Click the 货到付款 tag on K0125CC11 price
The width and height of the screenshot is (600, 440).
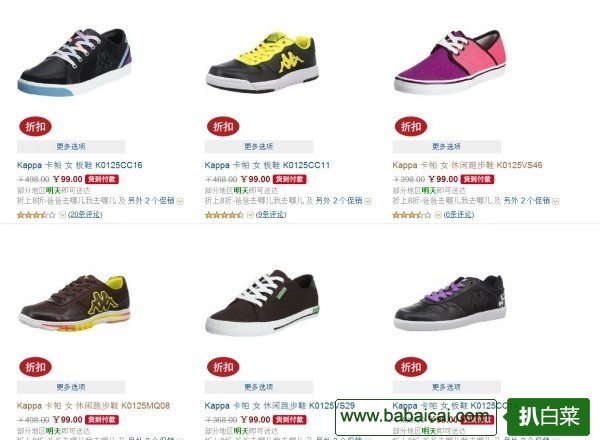point(289,179)
